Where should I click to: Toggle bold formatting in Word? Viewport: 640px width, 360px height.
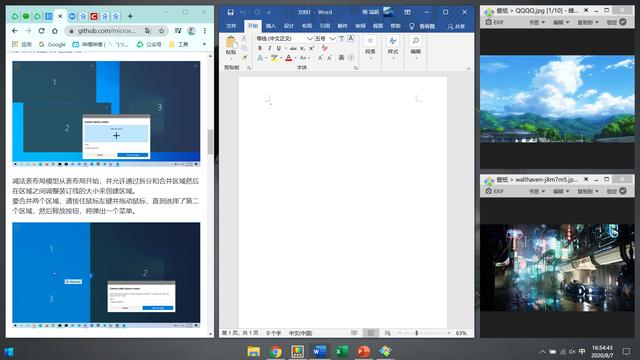[260, 48]
